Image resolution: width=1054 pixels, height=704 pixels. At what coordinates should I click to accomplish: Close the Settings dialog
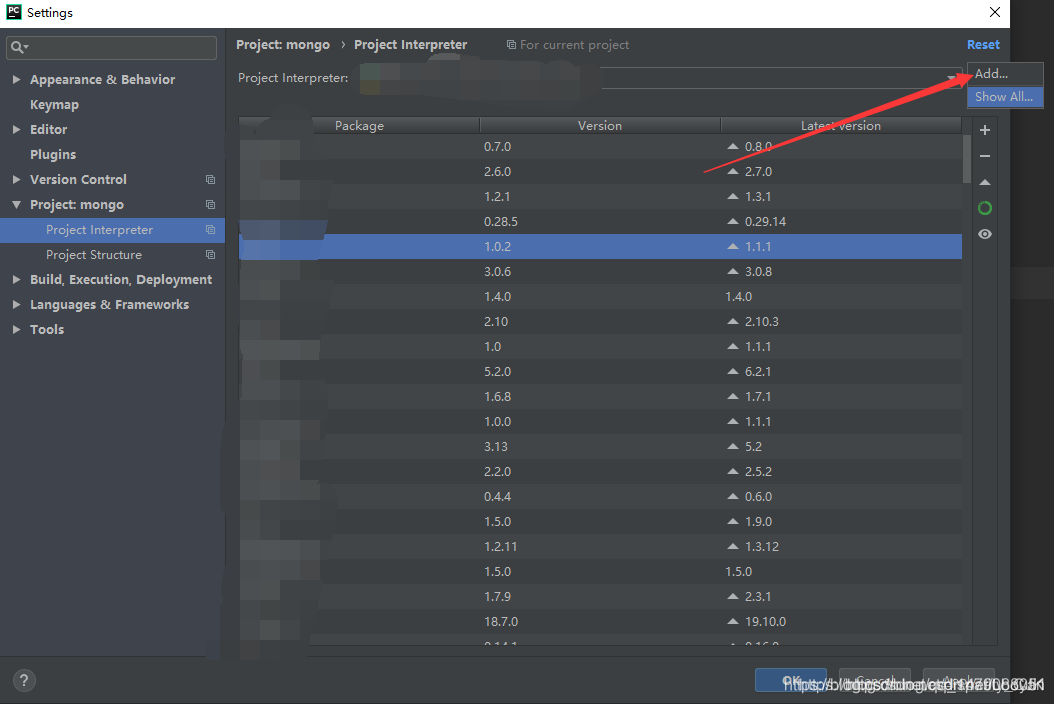(x=995, y=12)
